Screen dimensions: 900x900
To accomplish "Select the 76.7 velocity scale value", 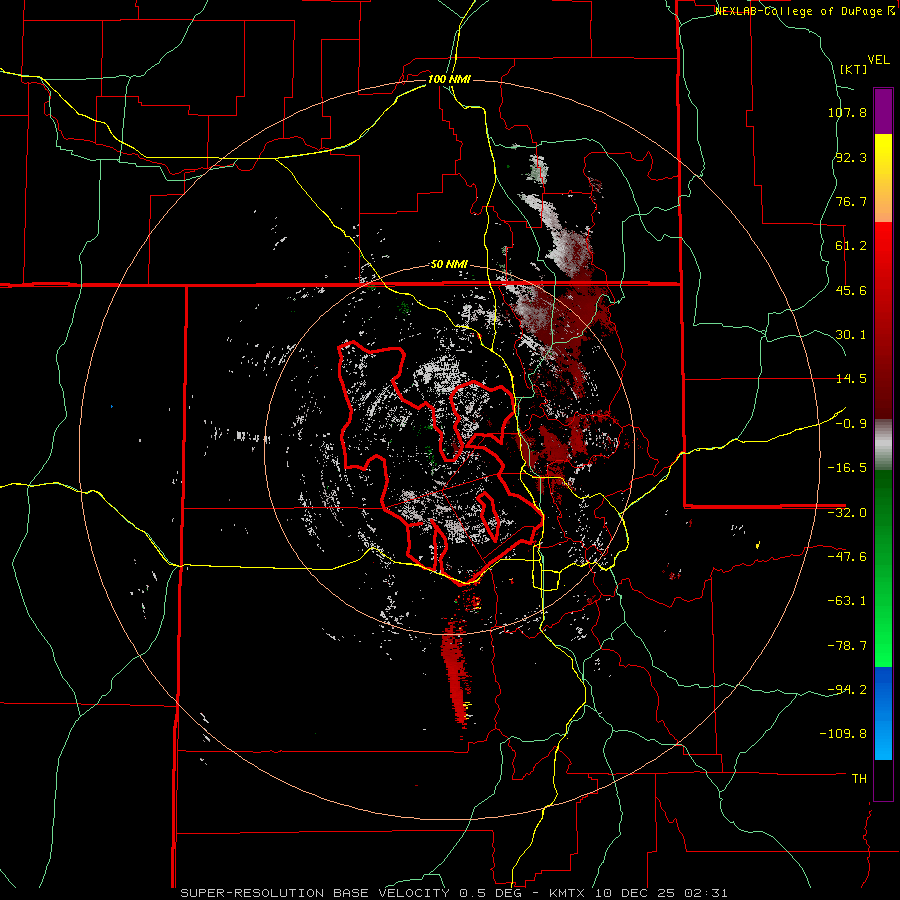I will tap(851, 201).
